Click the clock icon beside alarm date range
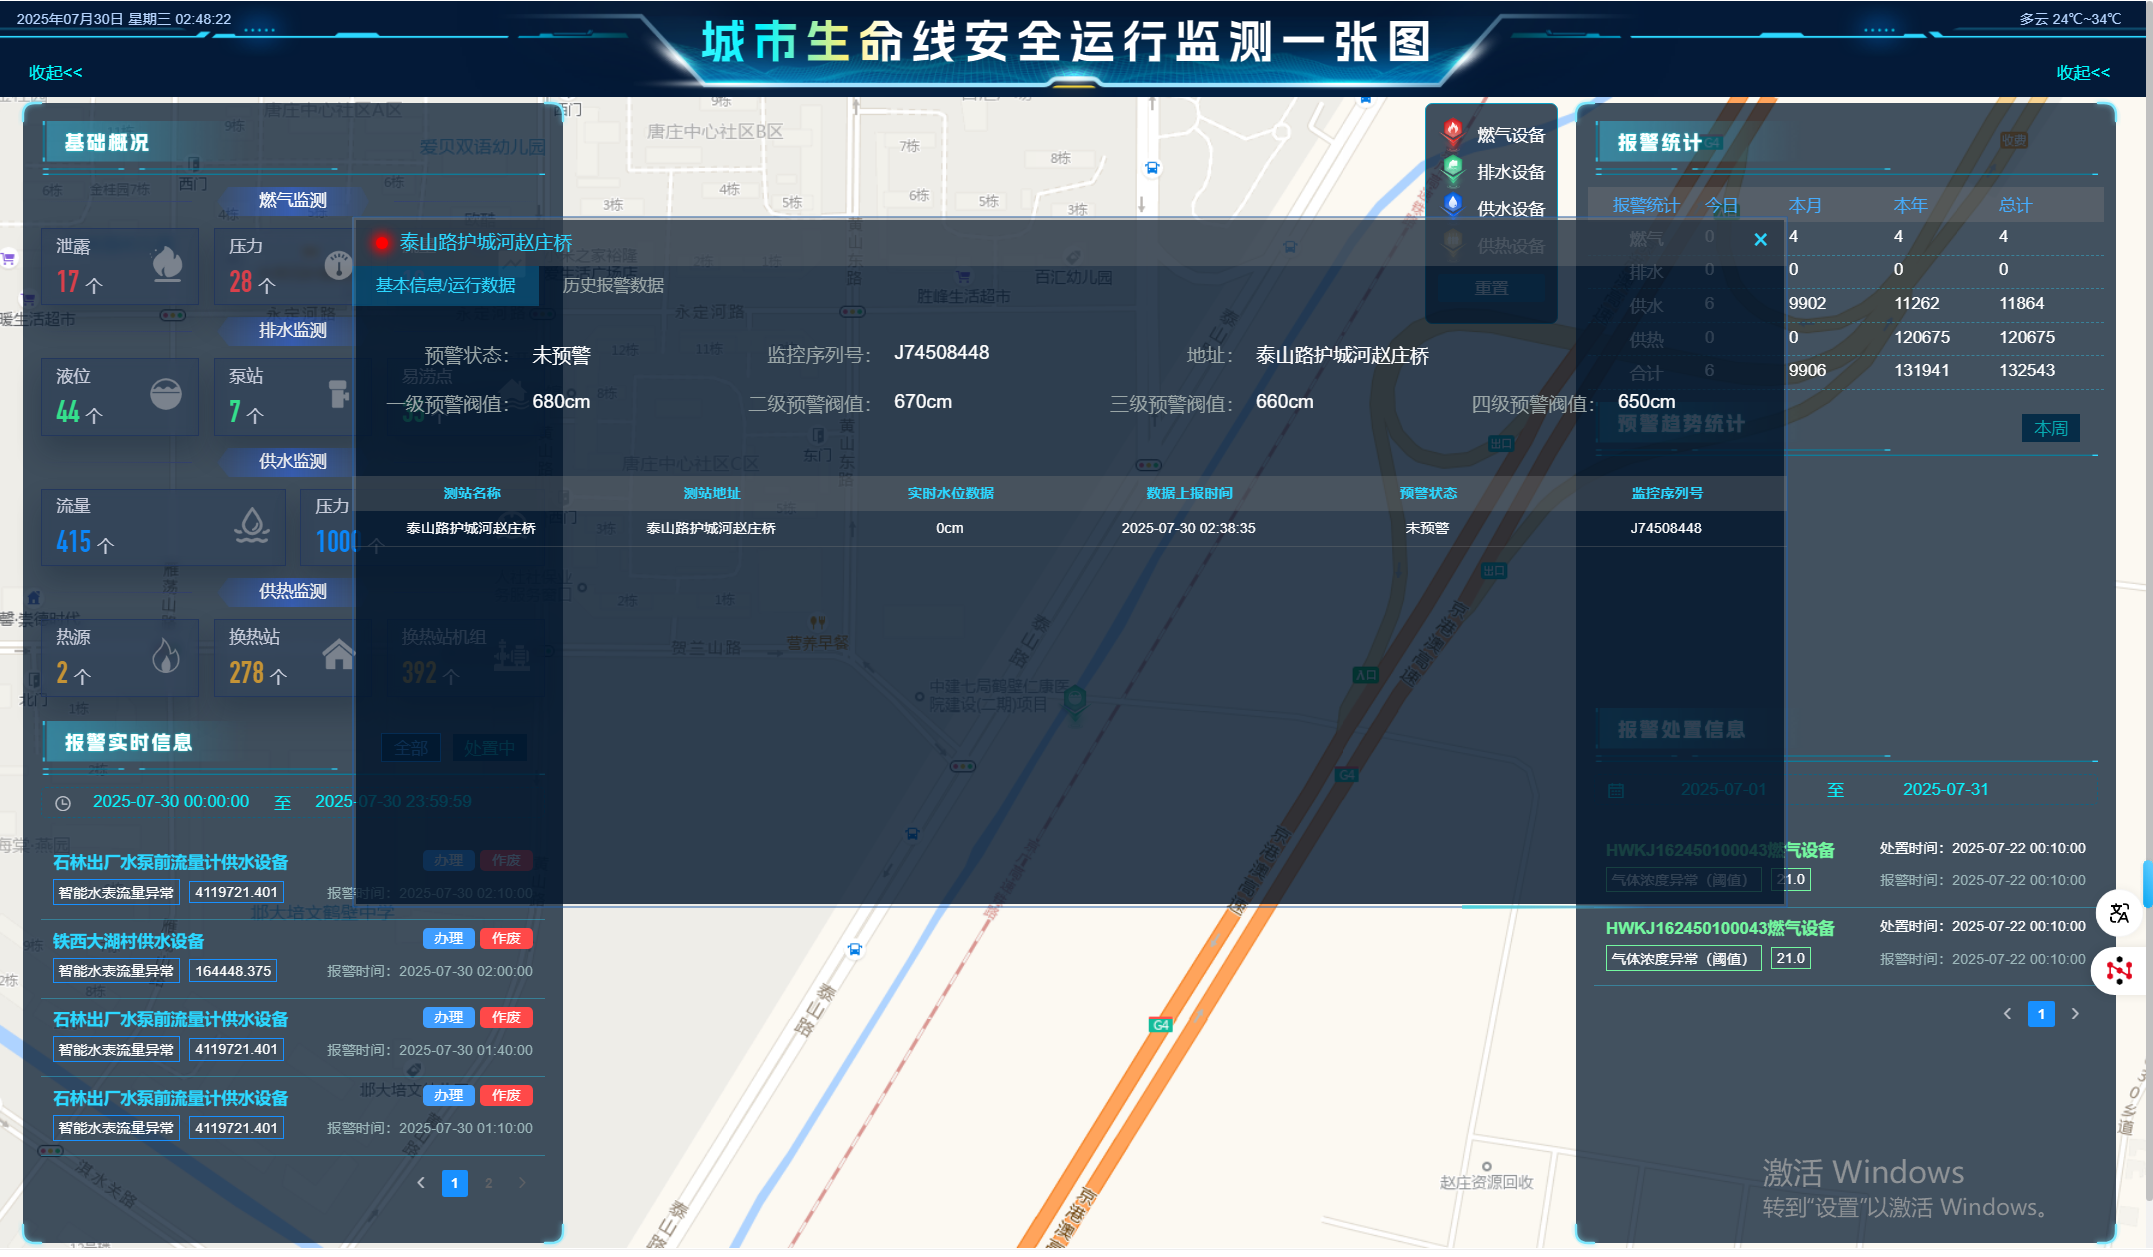This screenshot has height=1257, width=2153. 63,803
